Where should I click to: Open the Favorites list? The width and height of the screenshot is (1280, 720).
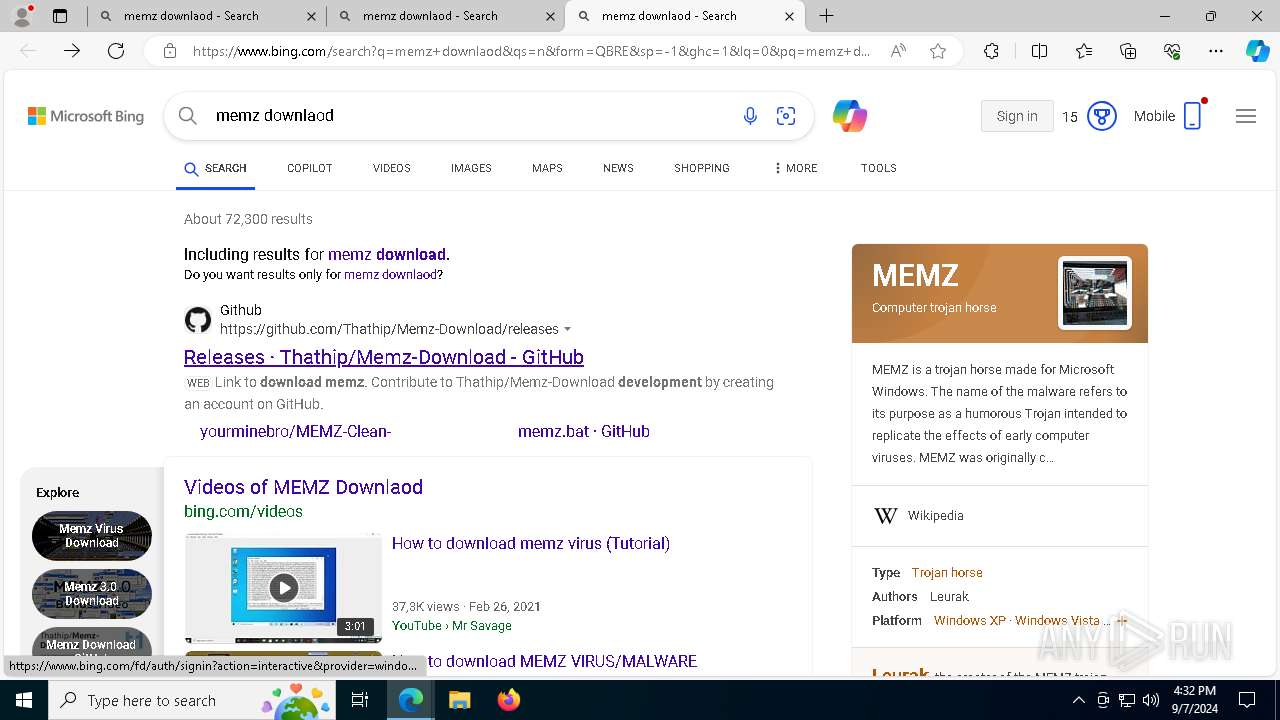pos(1084,51)
